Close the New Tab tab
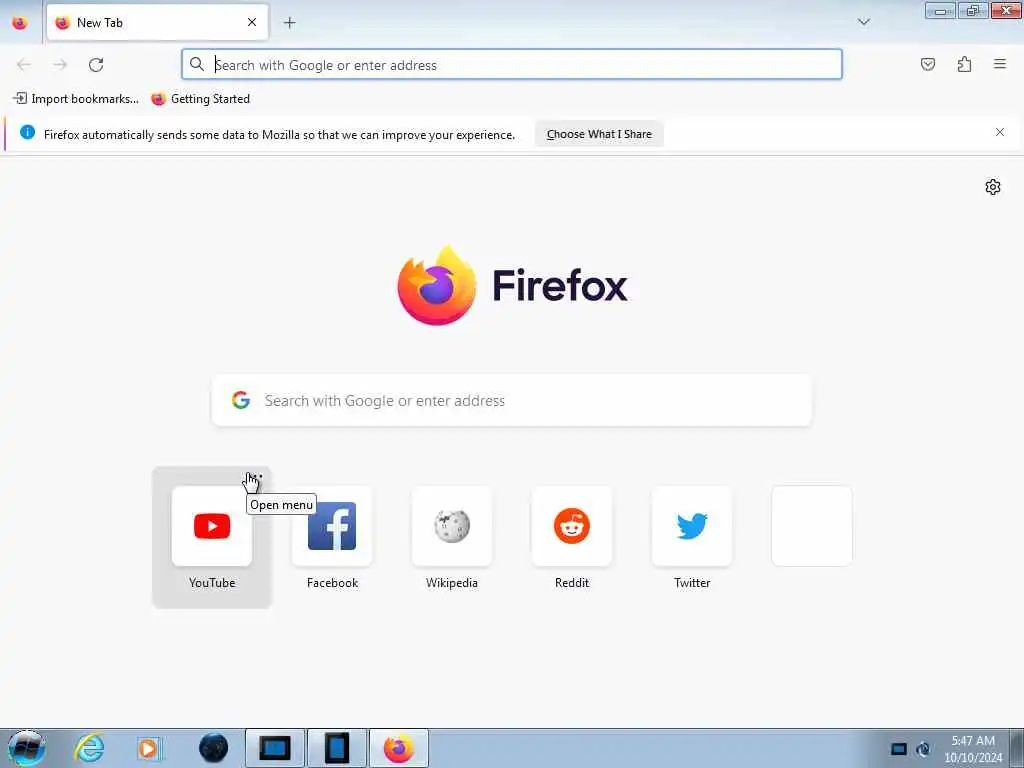This screenshot has width=1024, height=768. (251, 22)
